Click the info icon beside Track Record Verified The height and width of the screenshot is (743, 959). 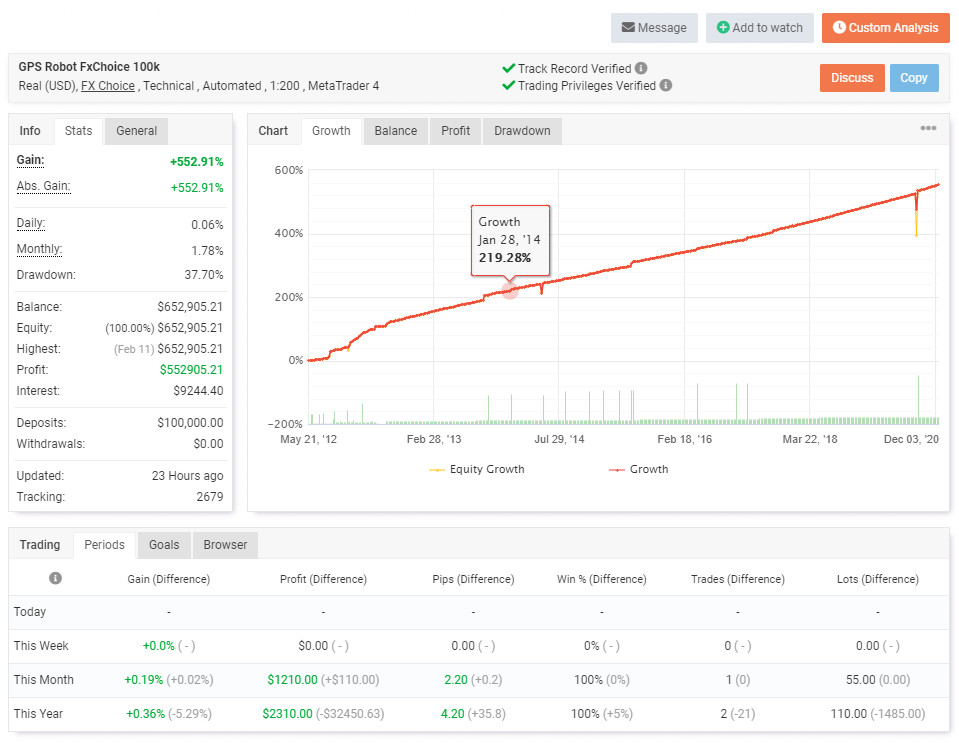point(641,69)
